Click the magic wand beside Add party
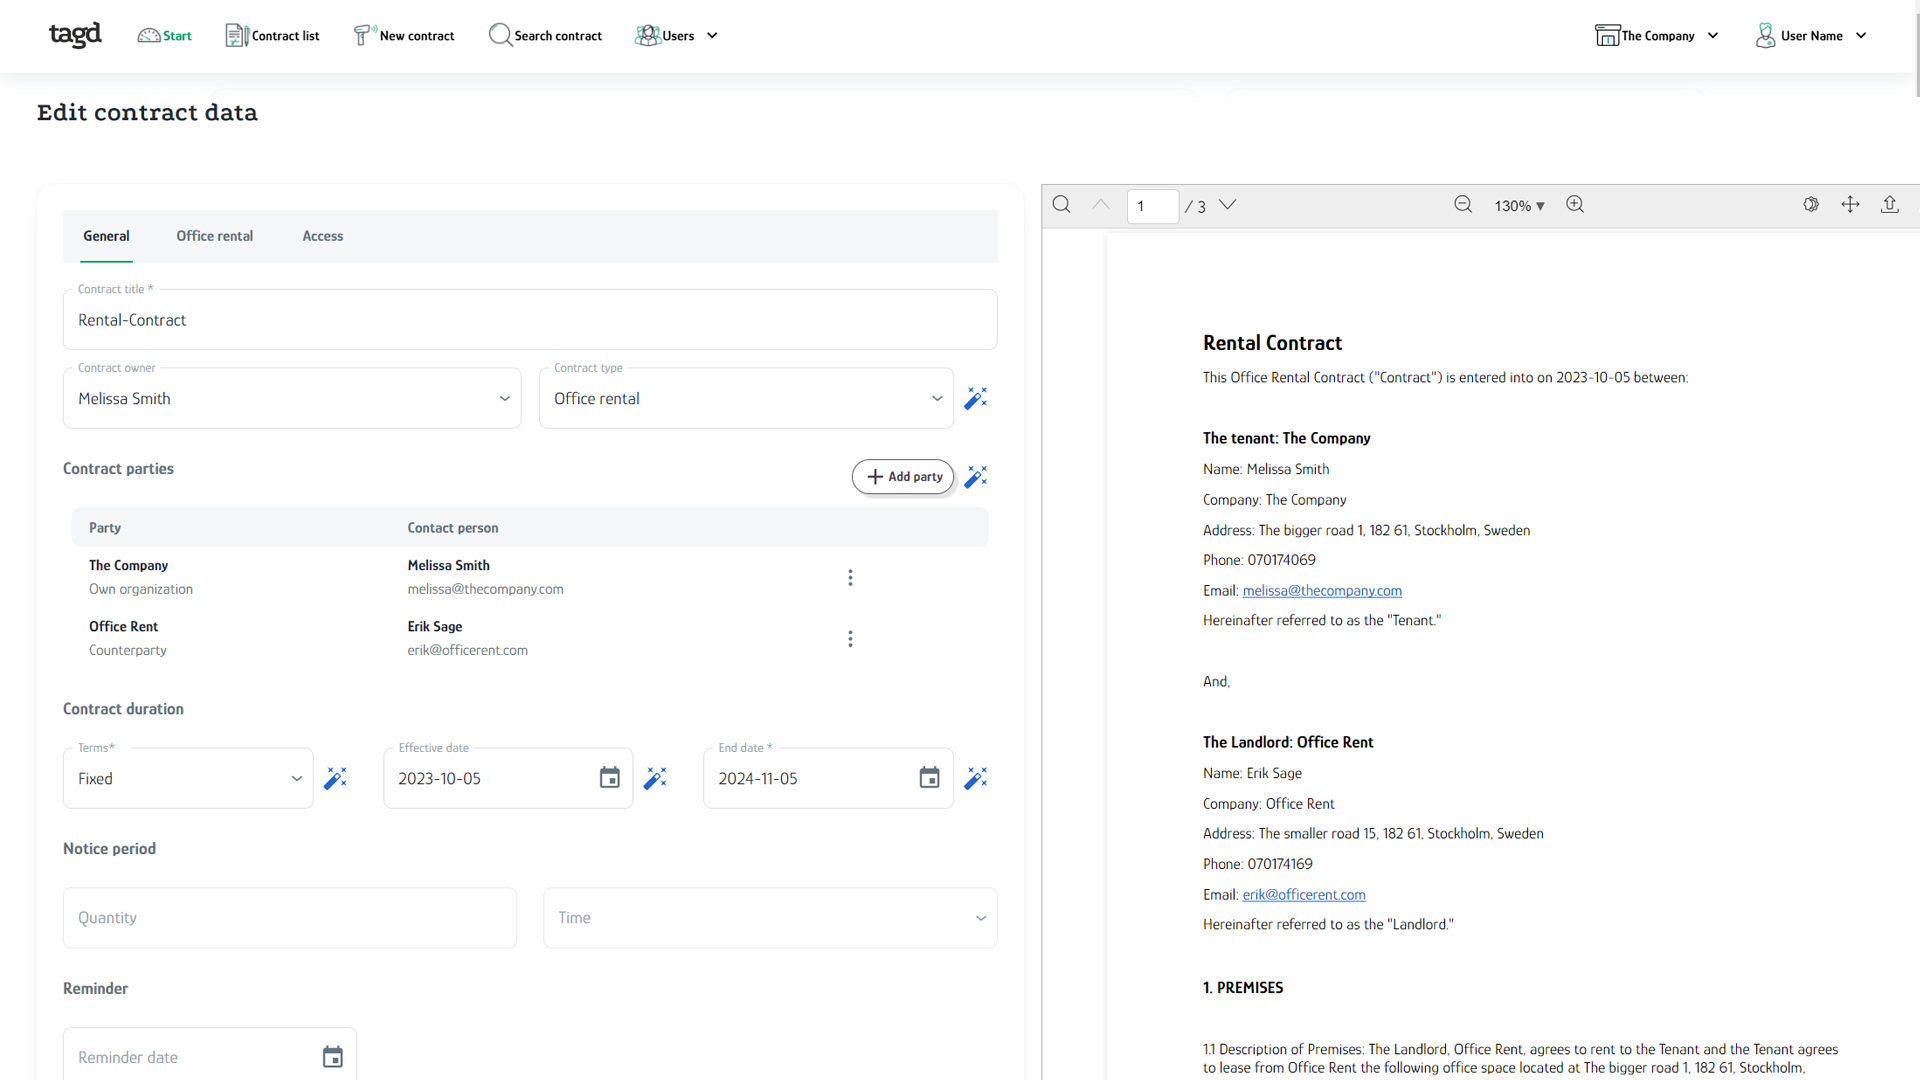The image size is (1920, 1080). click(x=975, y=477)
